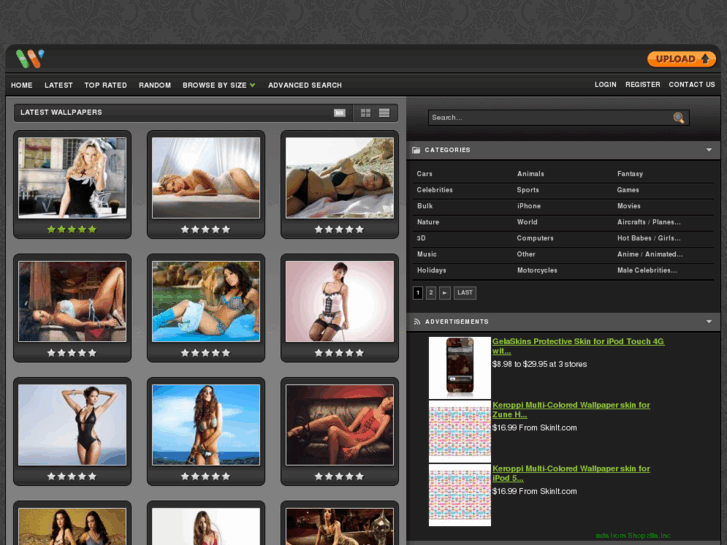Screen dimensions: 727x545
Task: Open the Bulk category
Action: (x=425, y=206)
